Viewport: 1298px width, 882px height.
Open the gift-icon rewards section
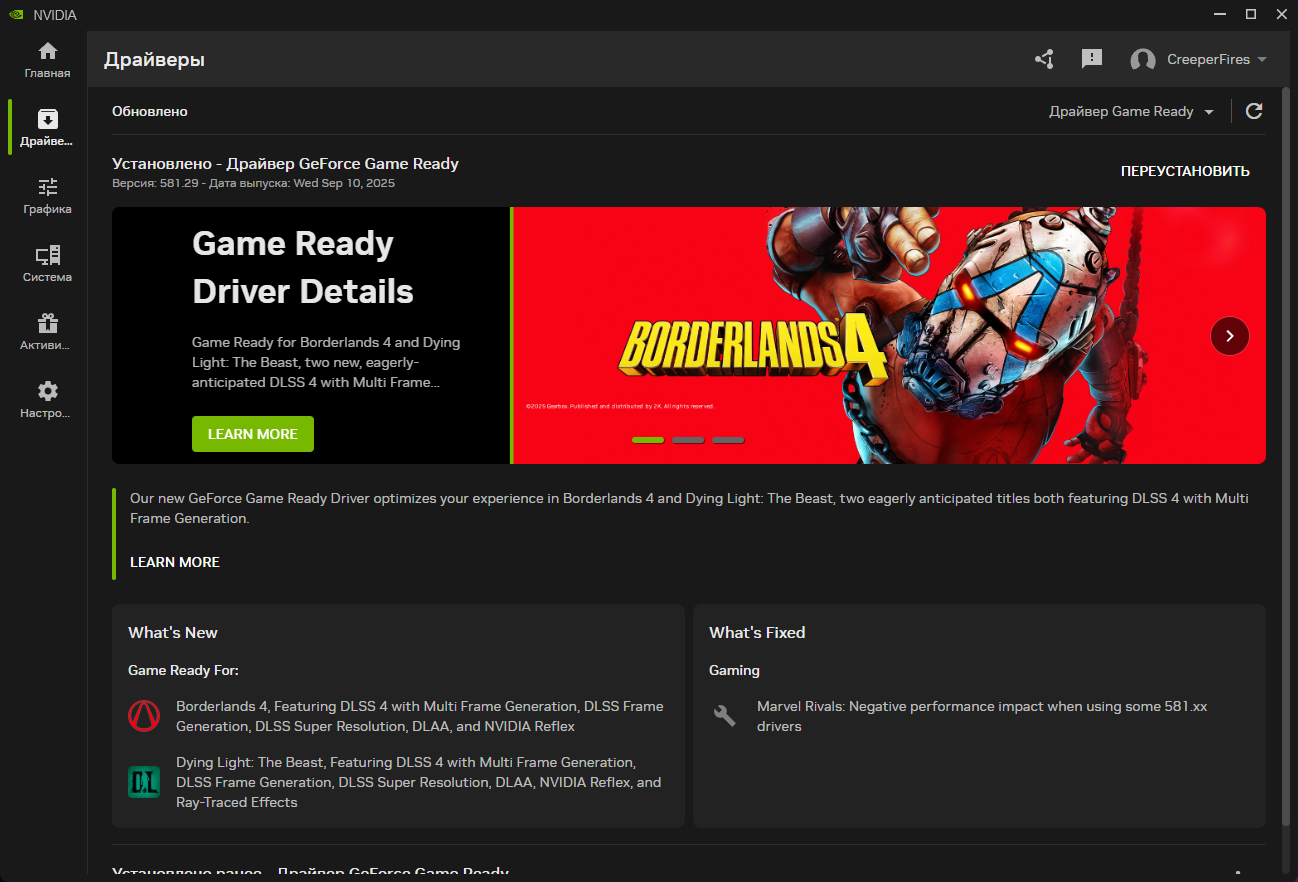tap(47, 332)
